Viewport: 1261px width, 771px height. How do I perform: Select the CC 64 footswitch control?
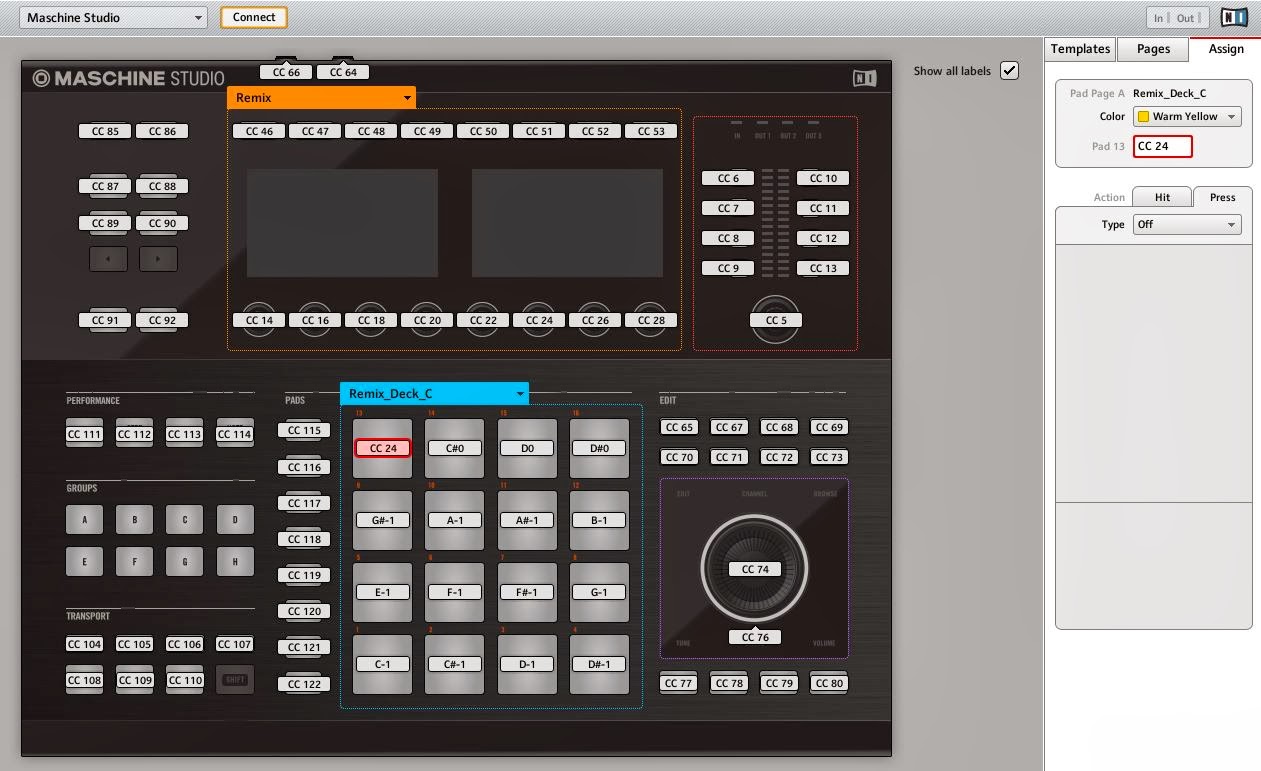click(343, 72)
